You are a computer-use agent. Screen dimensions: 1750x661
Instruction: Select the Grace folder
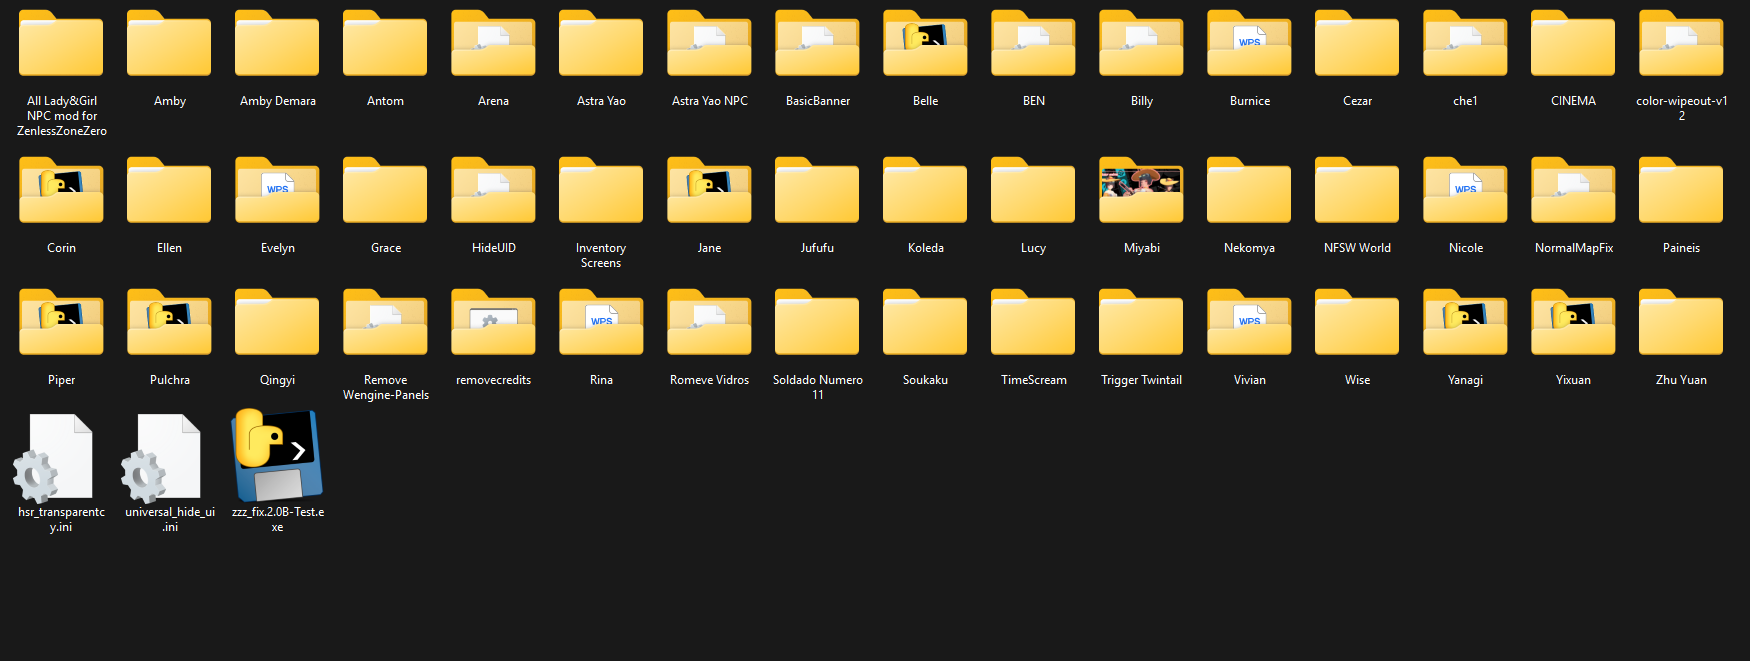[x=385, y=191]
